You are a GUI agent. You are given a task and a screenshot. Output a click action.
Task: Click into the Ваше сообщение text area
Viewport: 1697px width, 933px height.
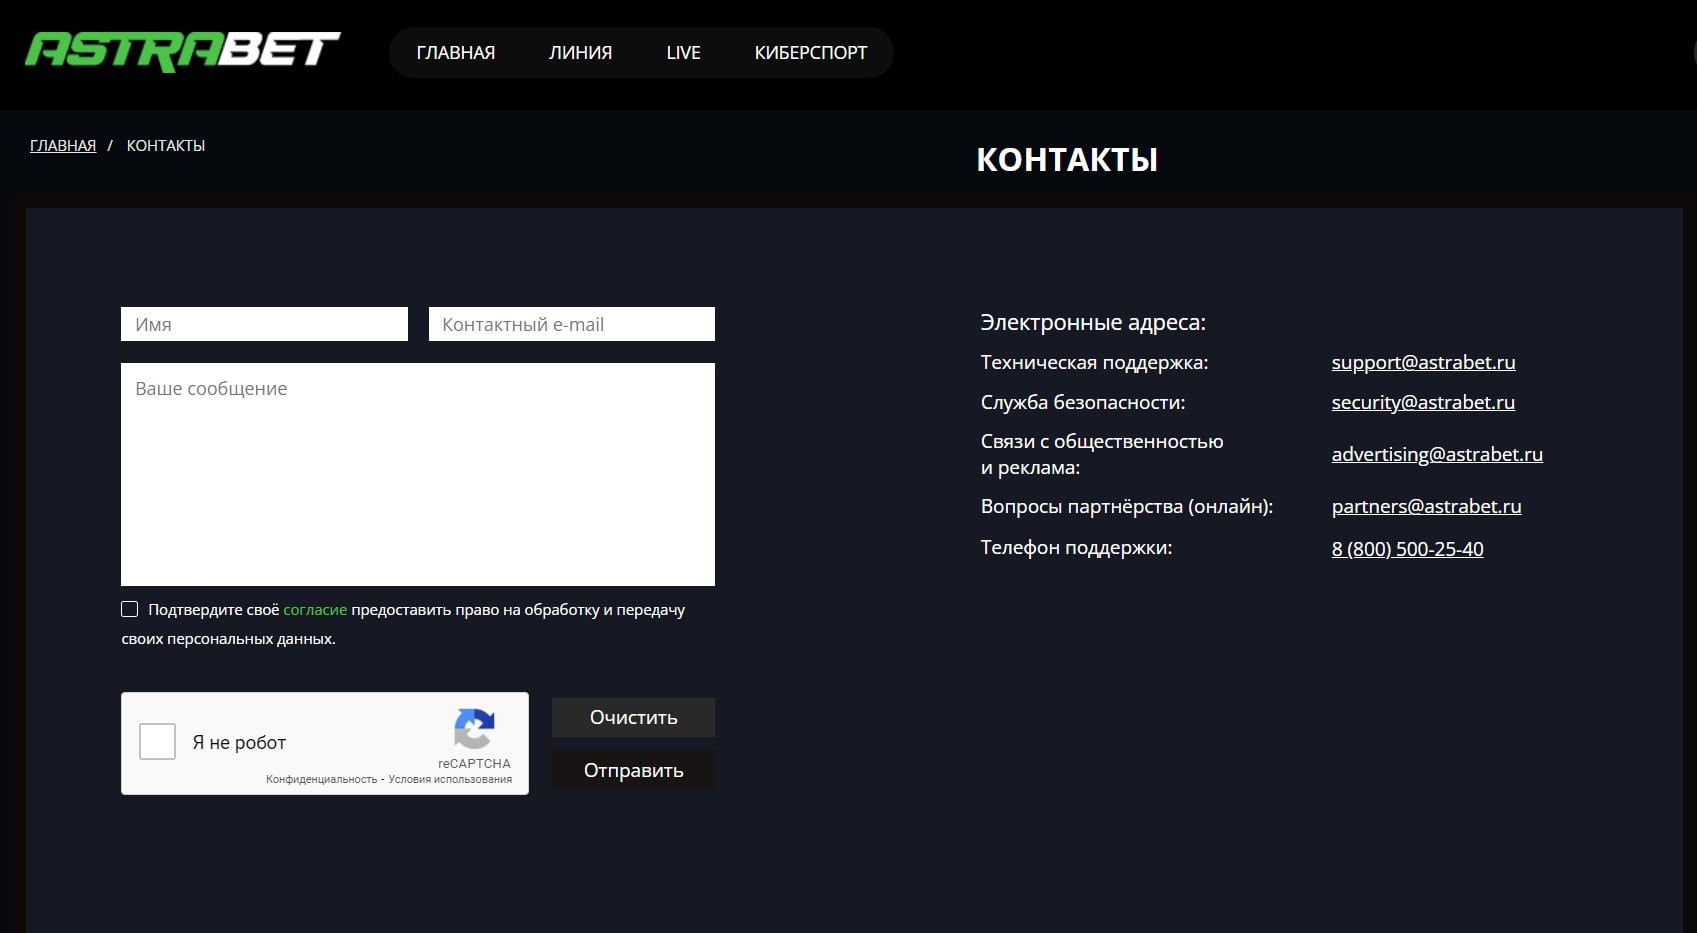coord(417,474)
